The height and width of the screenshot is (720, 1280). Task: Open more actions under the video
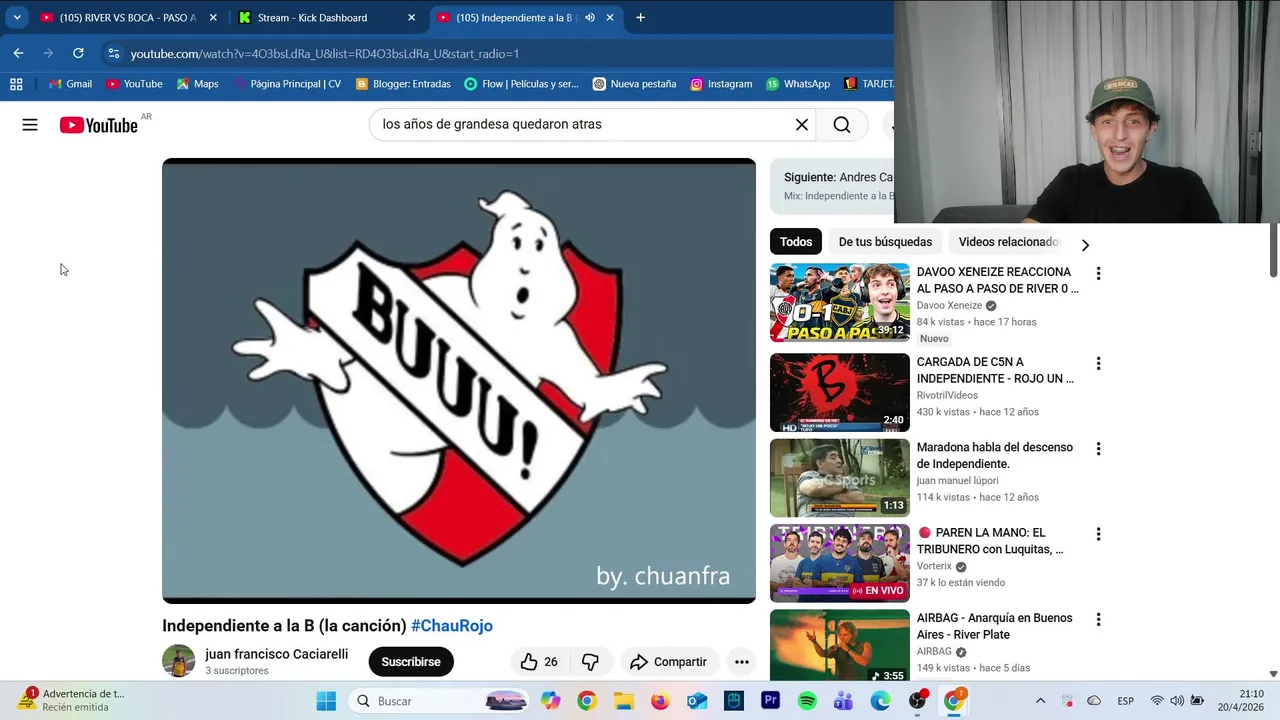point(741,662)
